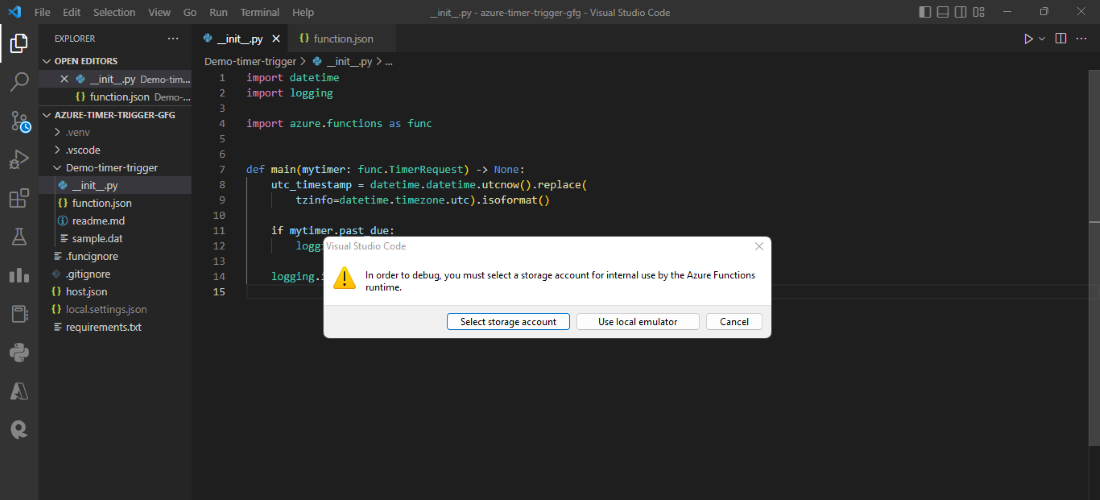Close the __init__.py editor tab
This screenshot has width=1100, height=500.
(276, 39)
